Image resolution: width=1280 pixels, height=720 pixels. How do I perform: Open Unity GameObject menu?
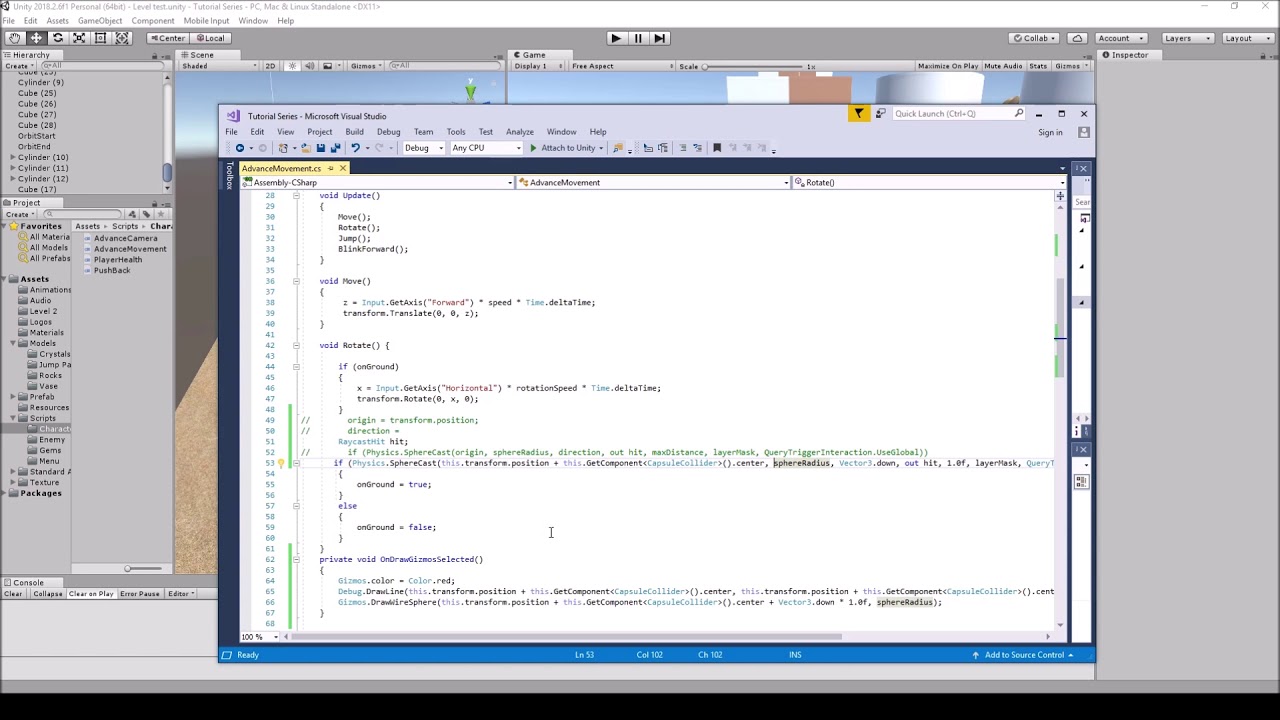[x=100, y=21]
